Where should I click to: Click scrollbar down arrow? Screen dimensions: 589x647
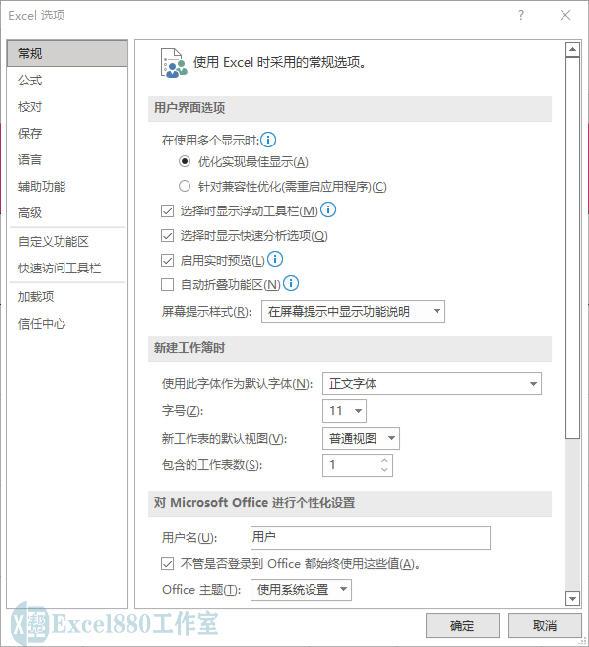(572, 598)
